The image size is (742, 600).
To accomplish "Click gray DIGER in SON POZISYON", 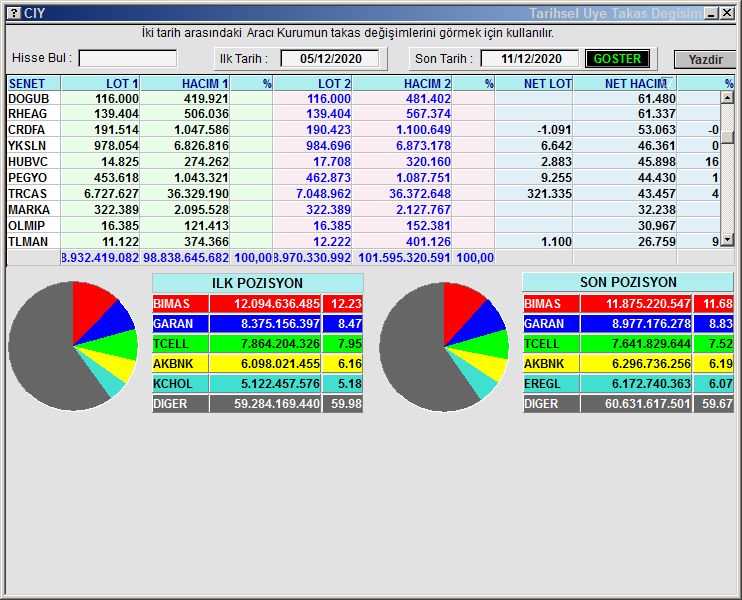I will pyautogui.click(x=551, y=404).
